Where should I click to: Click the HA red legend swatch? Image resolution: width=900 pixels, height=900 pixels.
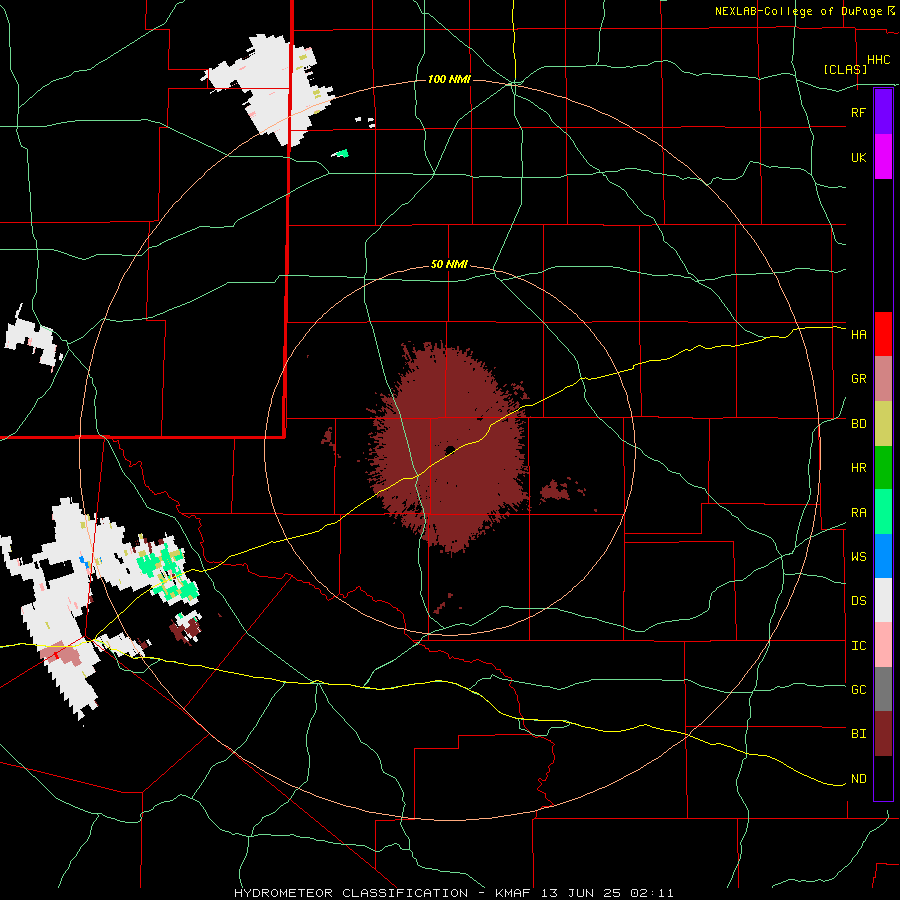pyautogui.click(x=883, y=334)
